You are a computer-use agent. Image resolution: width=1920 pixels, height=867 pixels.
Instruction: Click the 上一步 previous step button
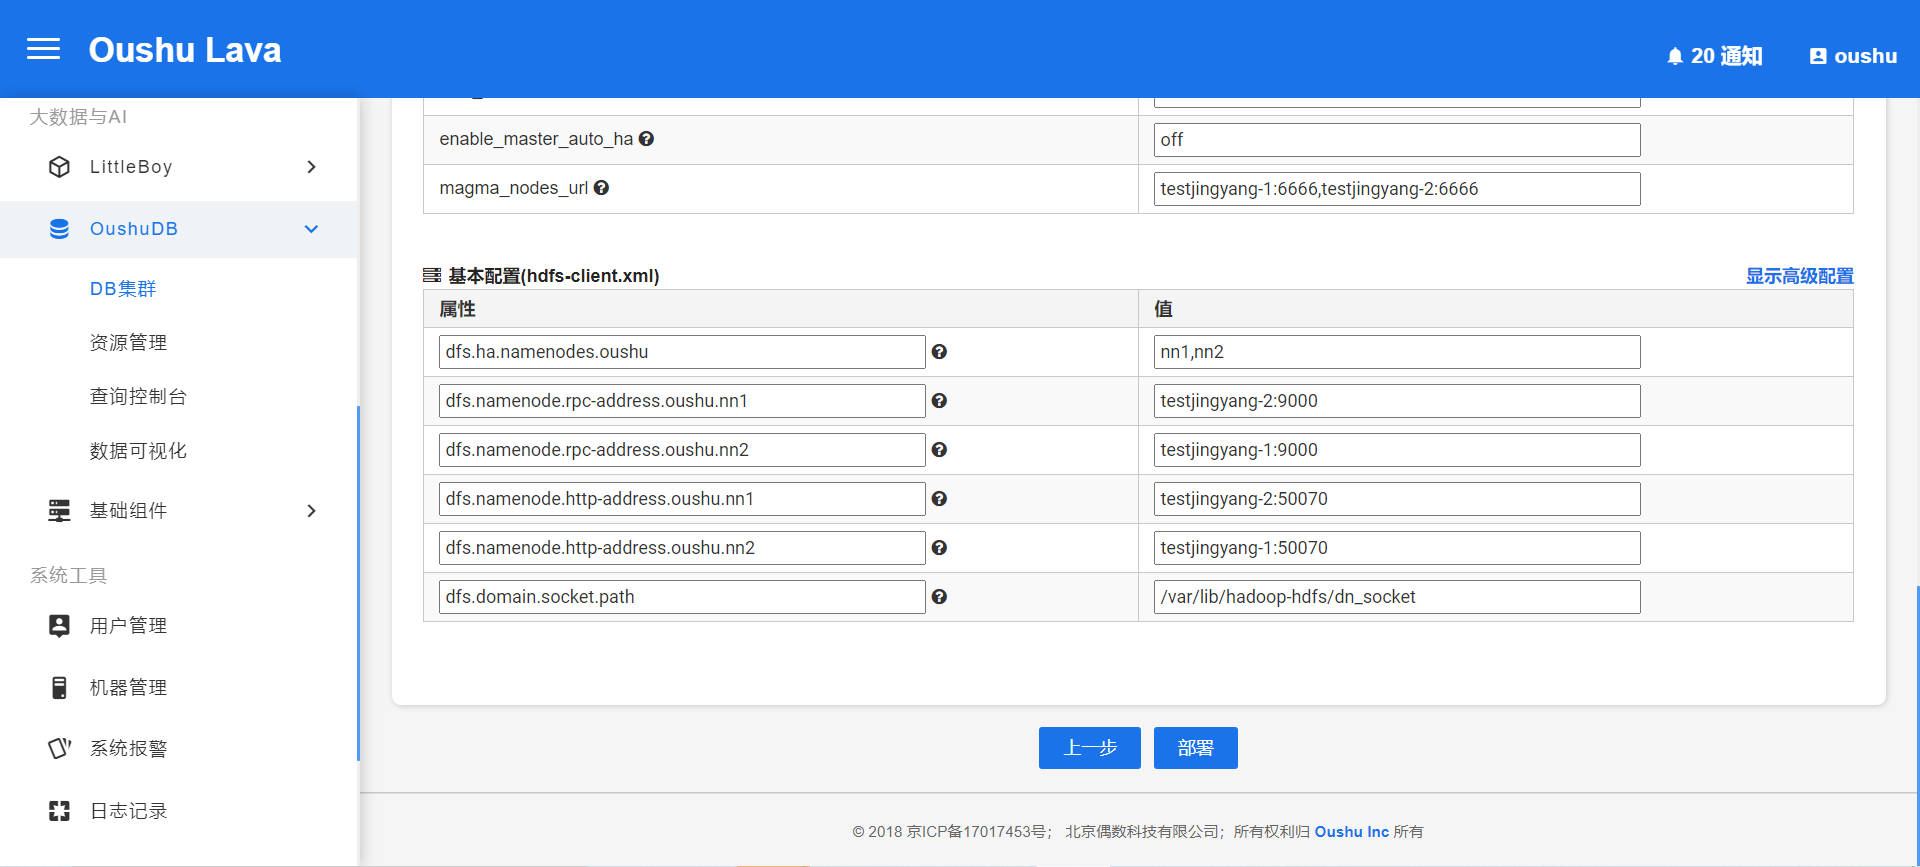(x=1089, y=748)
